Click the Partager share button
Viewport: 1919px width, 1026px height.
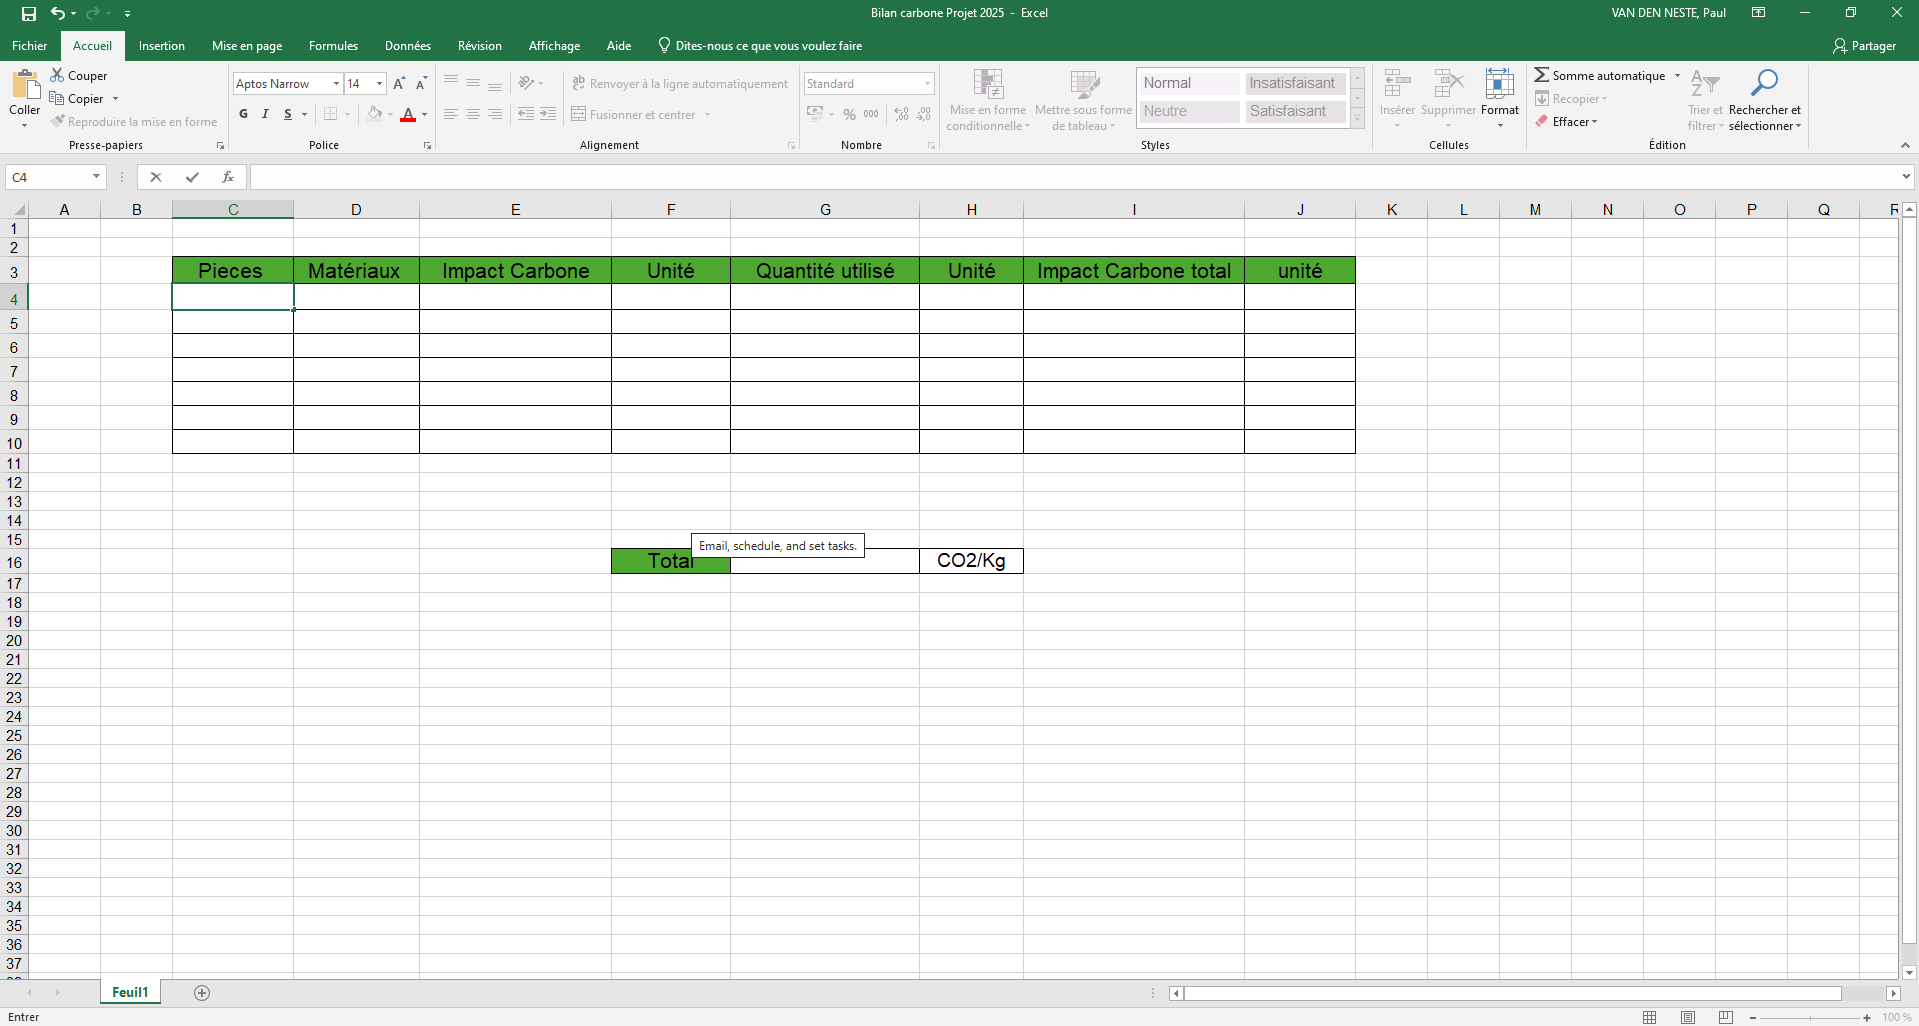[x=1864, y=46]
